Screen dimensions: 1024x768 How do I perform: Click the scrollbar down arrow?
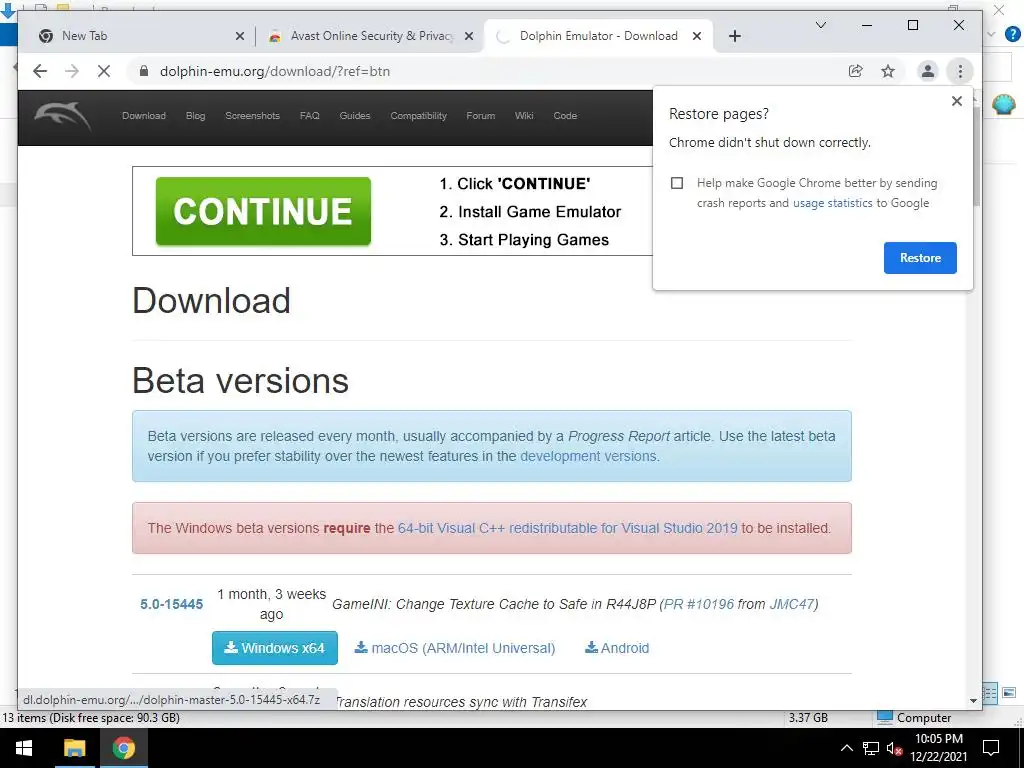(974, 701)
